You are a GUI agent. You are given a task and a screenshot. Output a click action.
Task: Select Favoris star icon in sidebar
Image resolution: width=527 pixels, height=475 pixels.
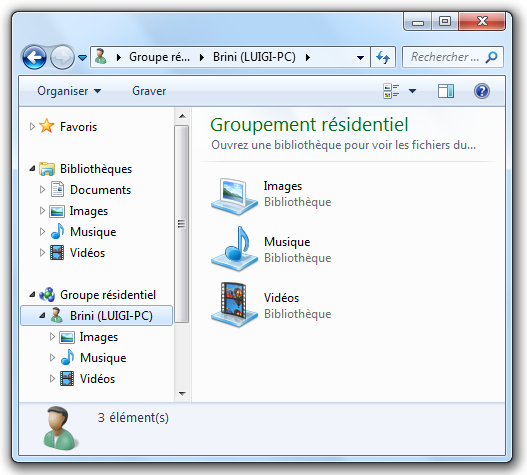click(x=47, y=126)
